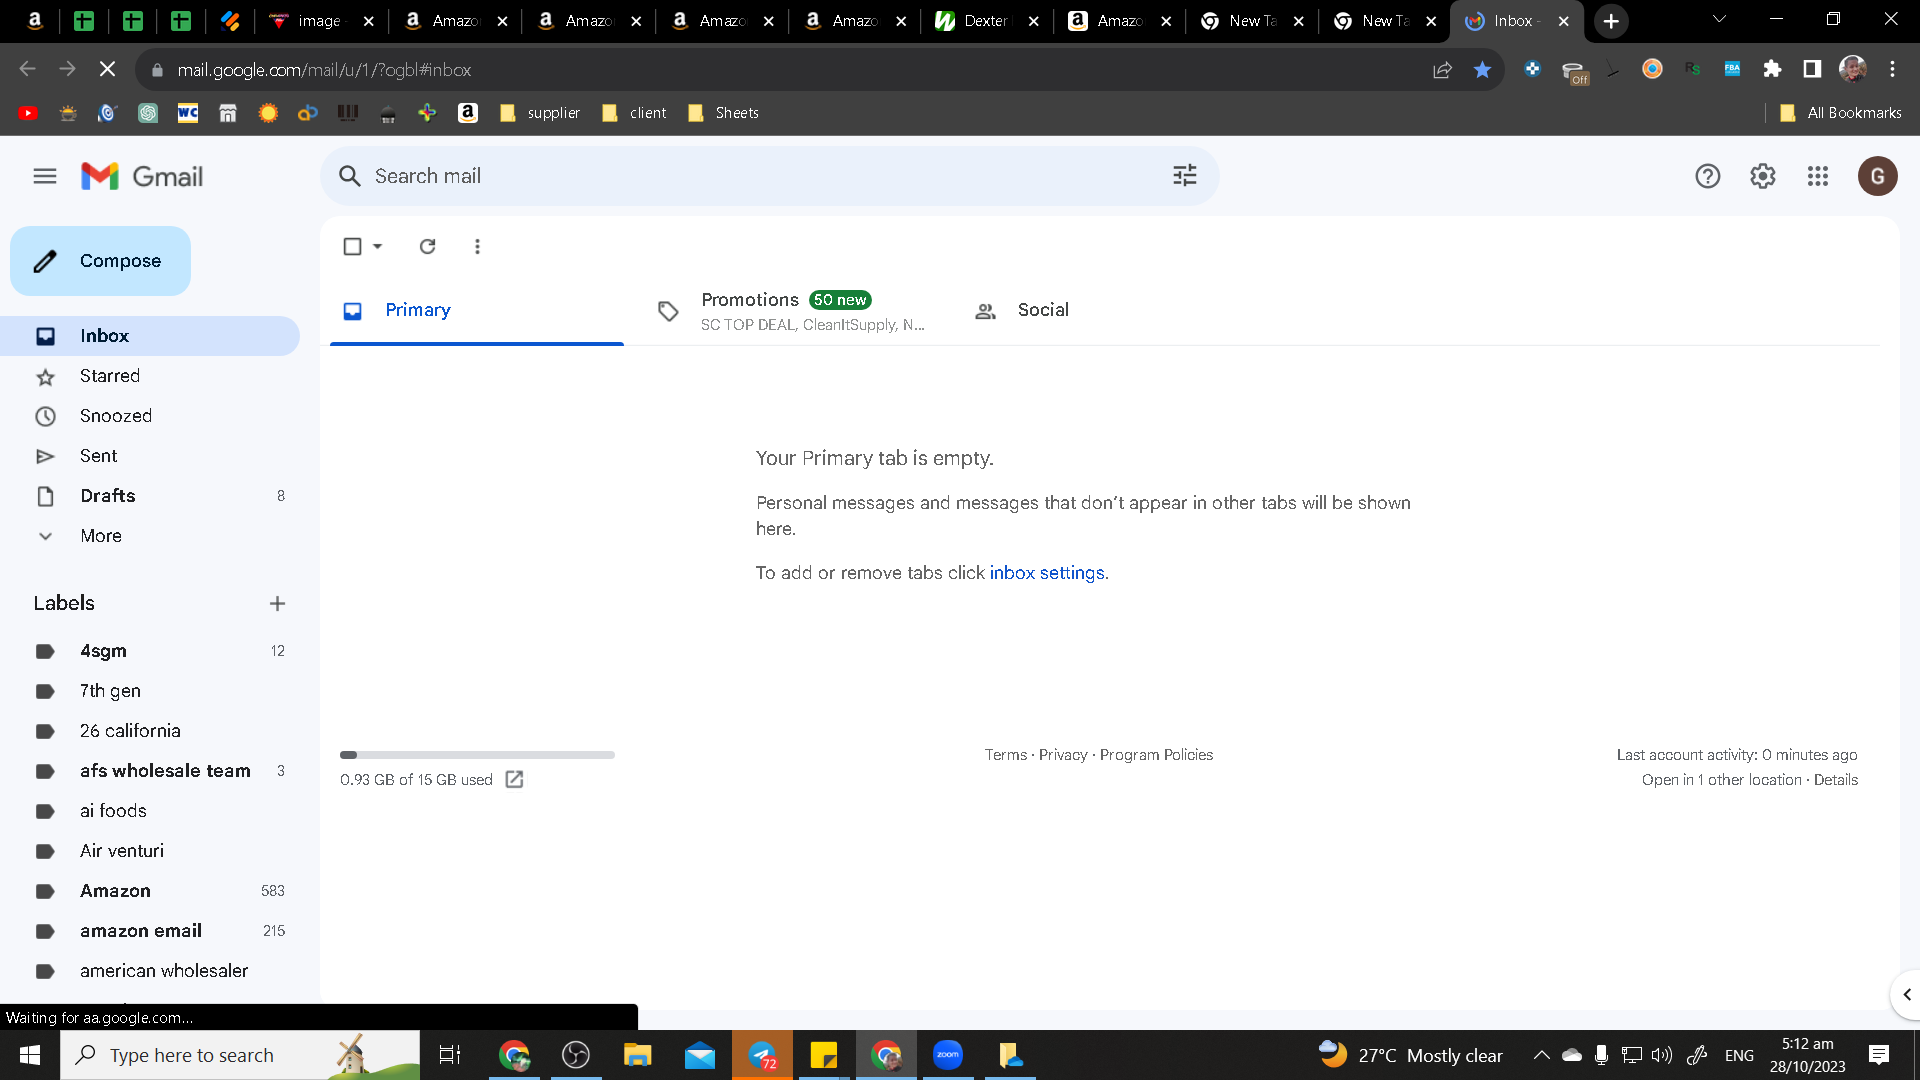Open Chrome extensions puzzle icon

(1772, 69)
